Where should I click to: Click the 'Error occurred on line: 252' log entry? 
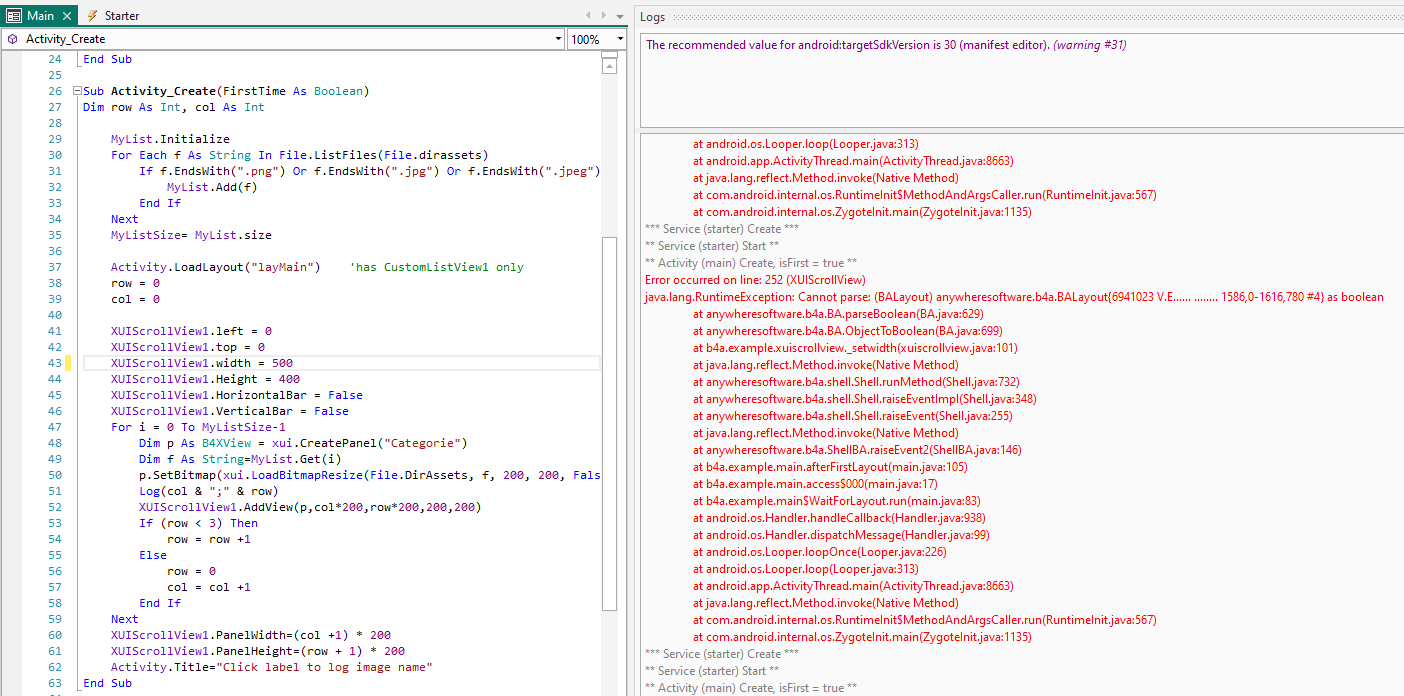(x=755, y=280)
